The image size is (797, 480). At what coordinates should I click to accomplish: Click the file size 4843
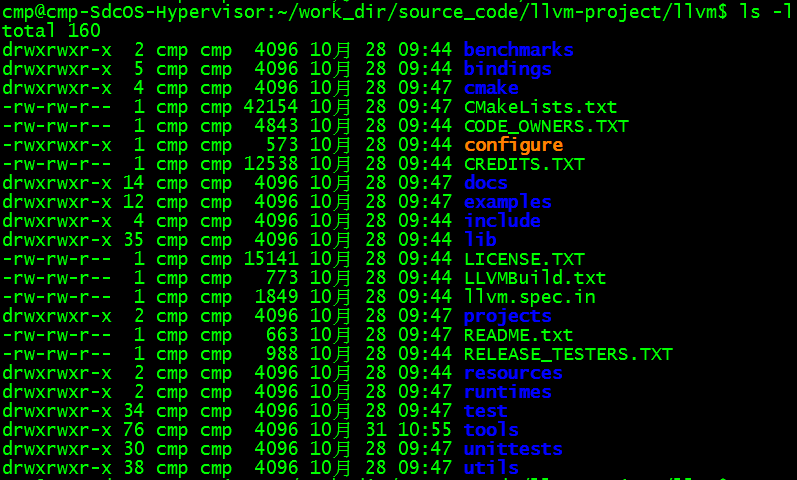[277, 126]
